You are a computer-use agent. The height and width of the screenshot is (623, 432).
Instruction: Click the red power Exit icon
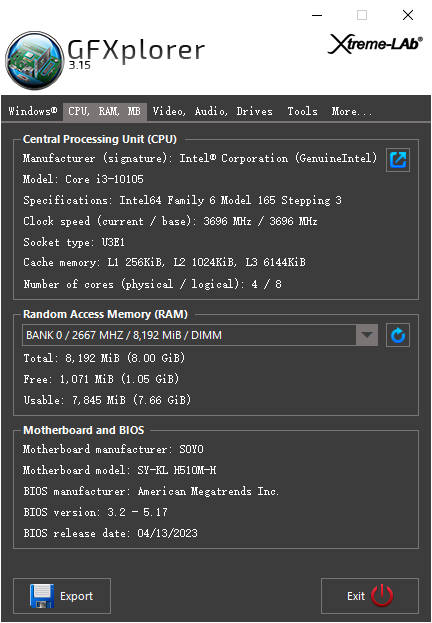point(382,595)
